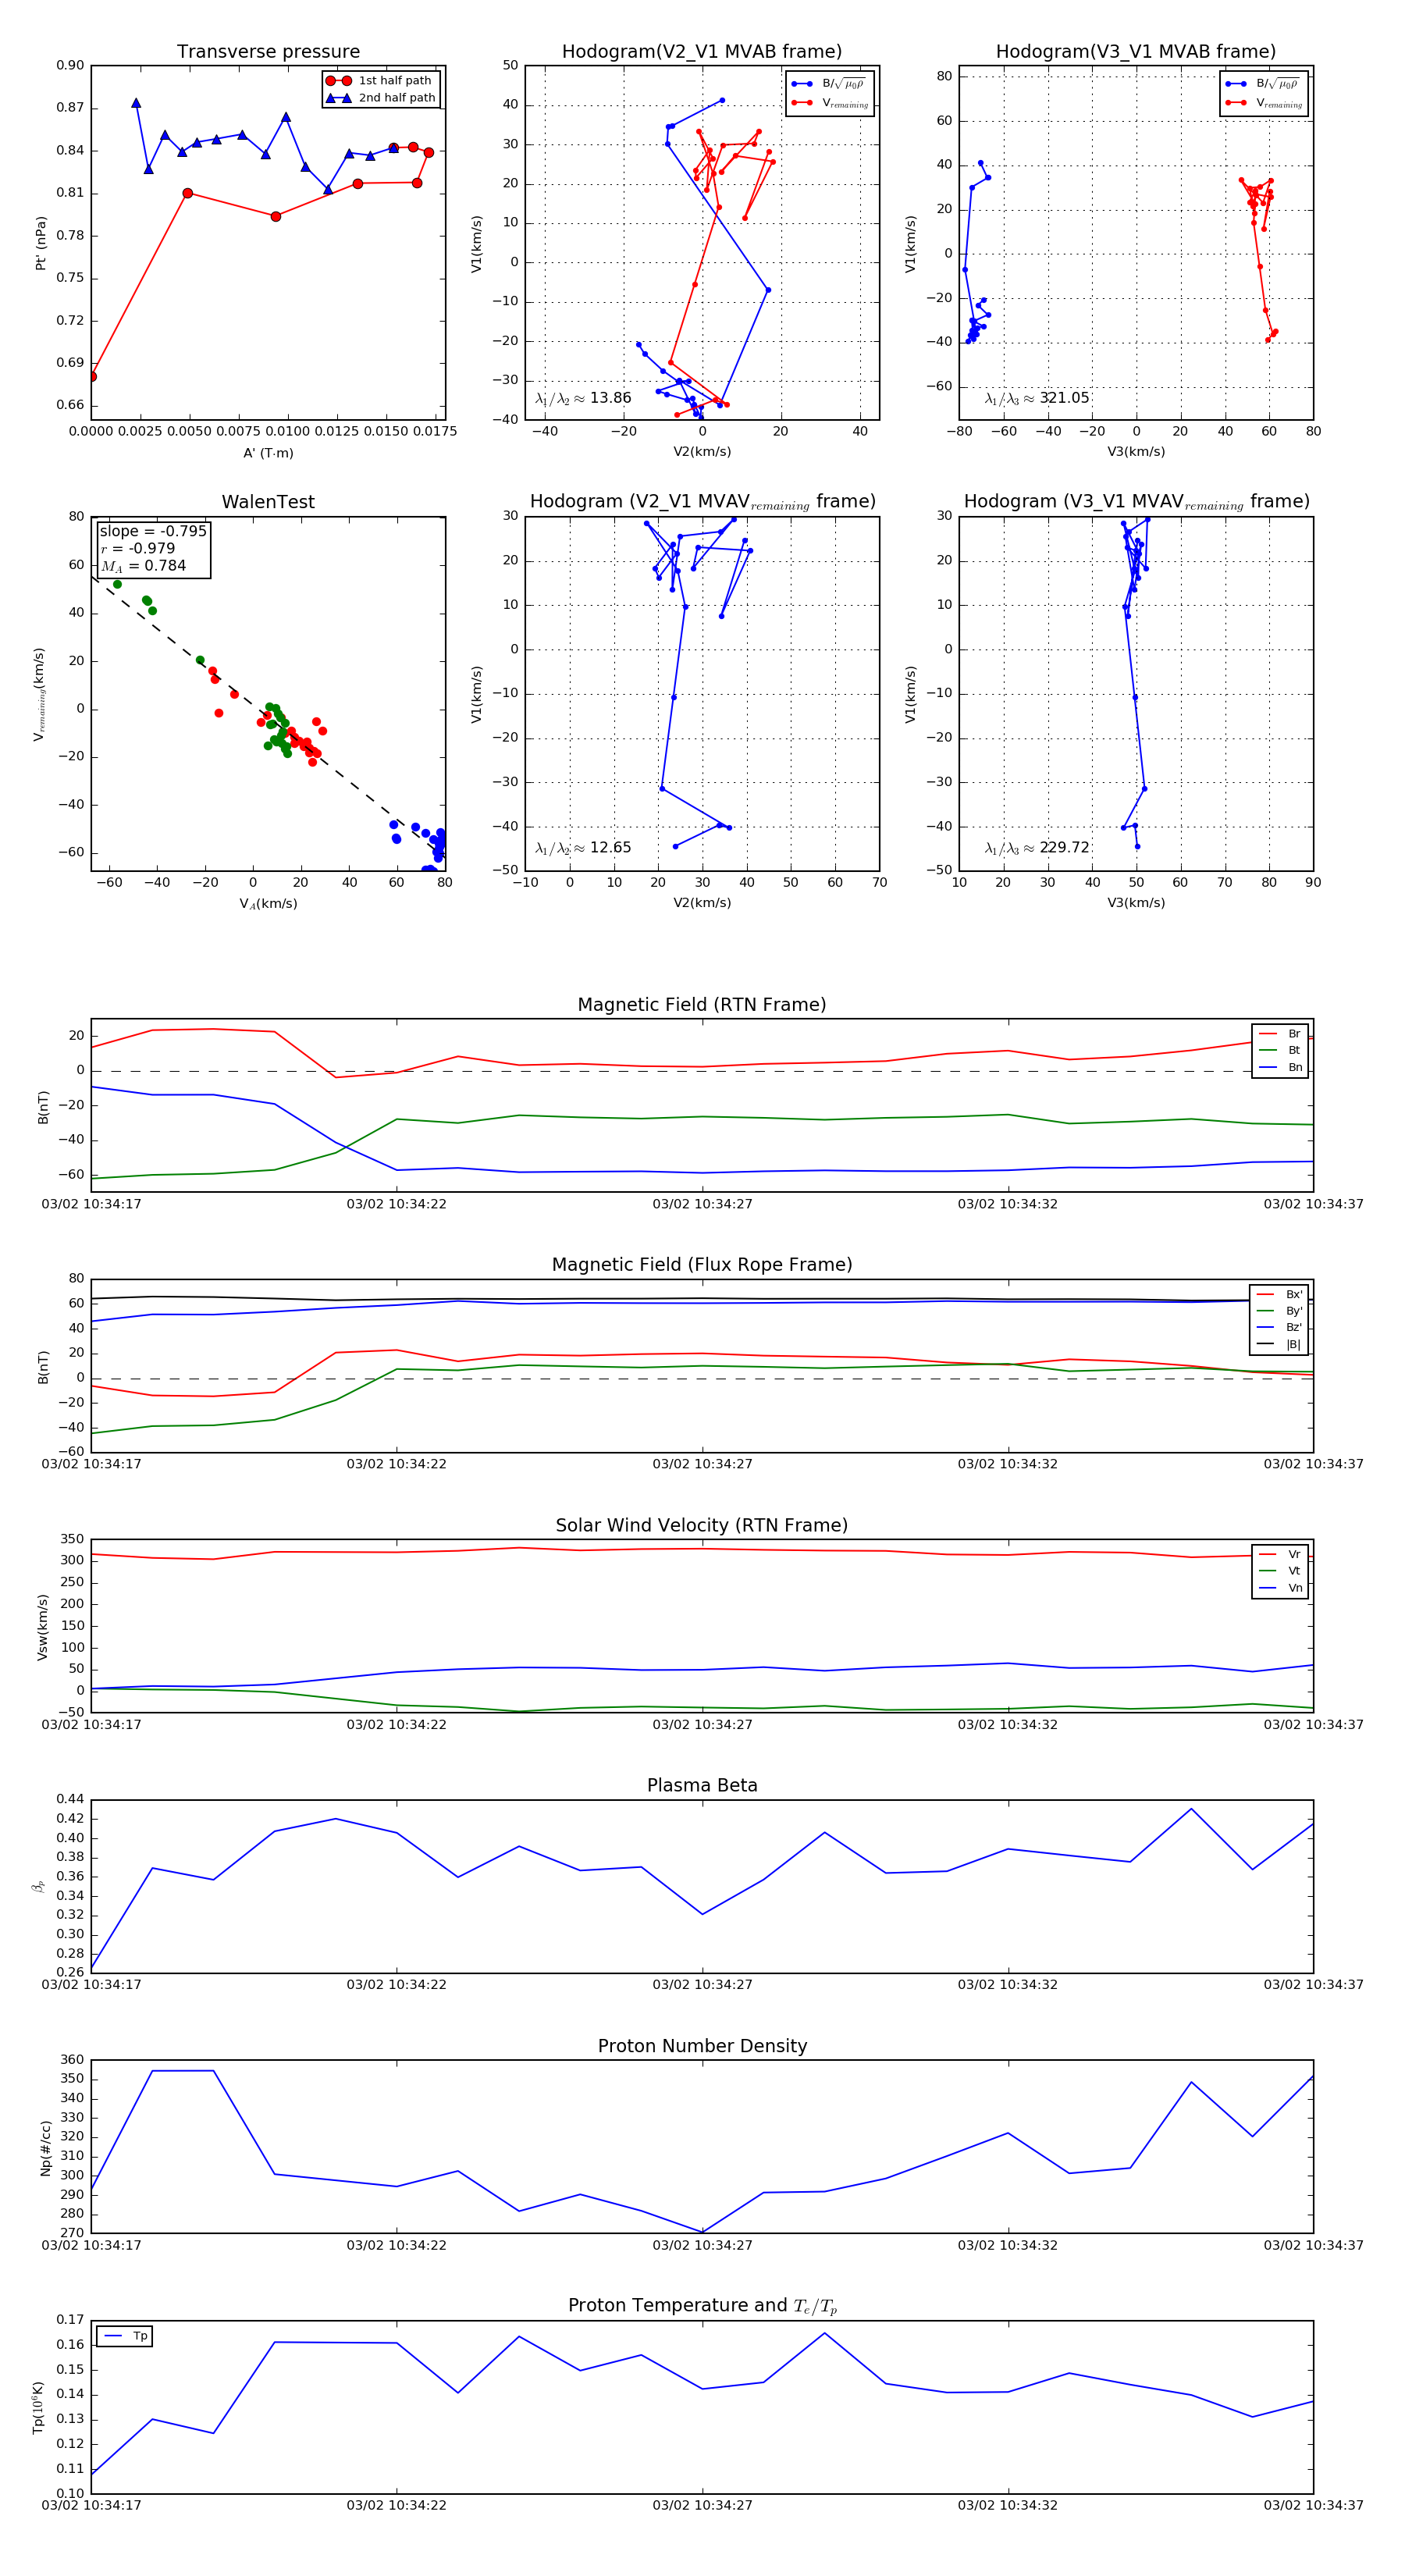The height and width of the screenshot is (2576, 1405).
Task: Click the 'Tp' legend entry
Action: pyautogui.click(x=125, y=2336)
